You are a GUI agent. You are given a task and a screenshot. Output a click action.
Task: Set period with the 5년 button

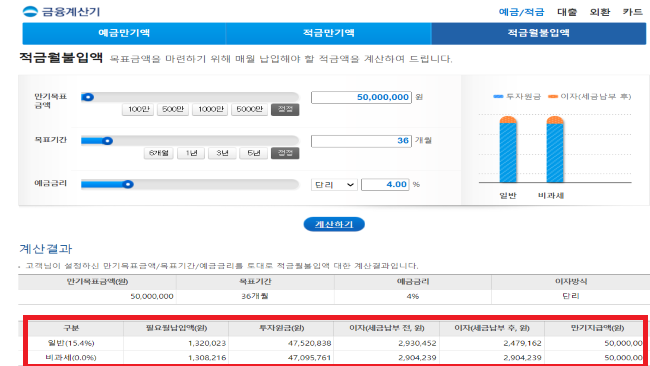click(x=254, y=153)
